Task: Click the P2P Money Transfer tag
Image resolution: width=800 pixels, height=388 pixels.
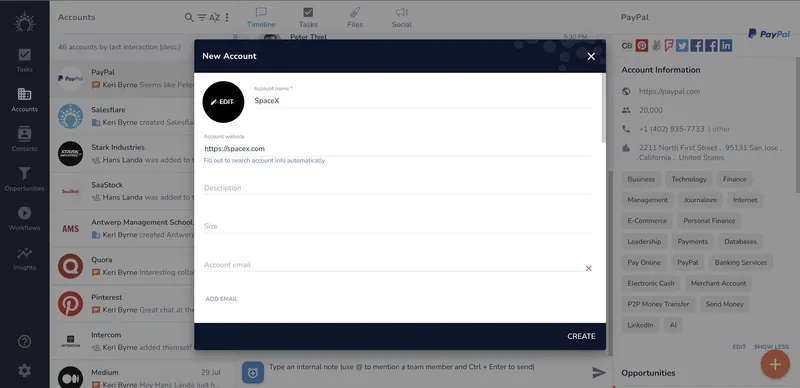Action: (x=658, y=304)
